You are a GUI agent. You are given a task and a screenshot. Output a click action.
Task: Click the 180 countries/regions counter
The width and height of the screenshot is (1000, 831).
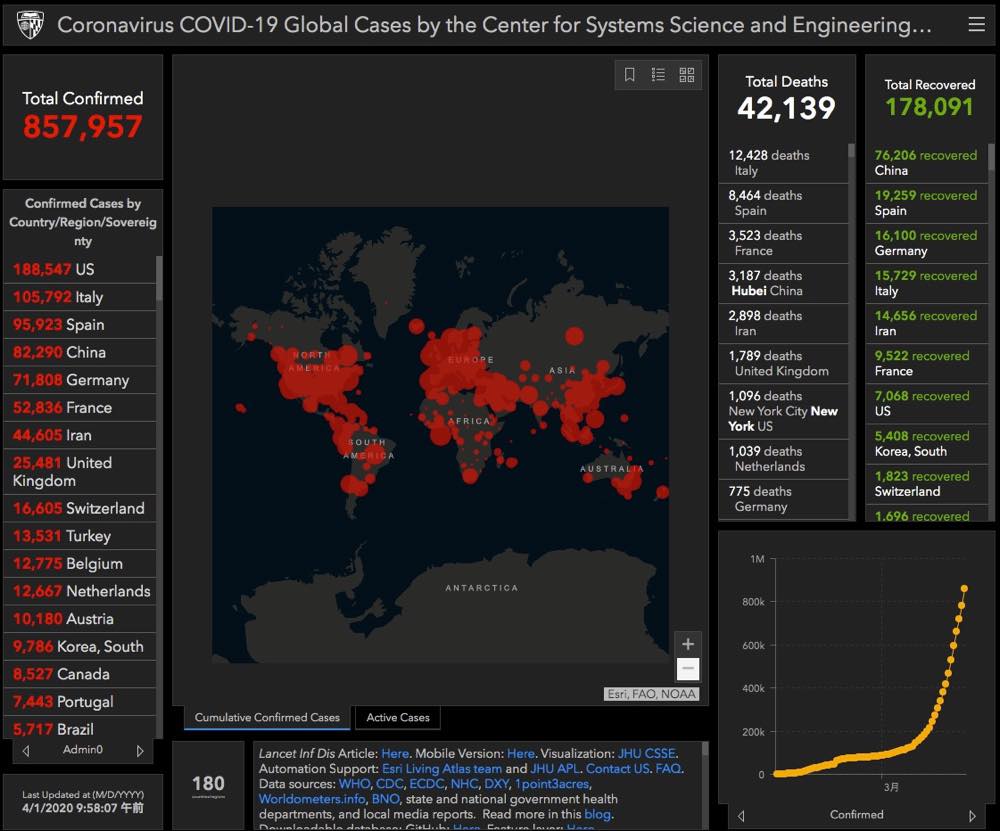(x=208, y=786)
